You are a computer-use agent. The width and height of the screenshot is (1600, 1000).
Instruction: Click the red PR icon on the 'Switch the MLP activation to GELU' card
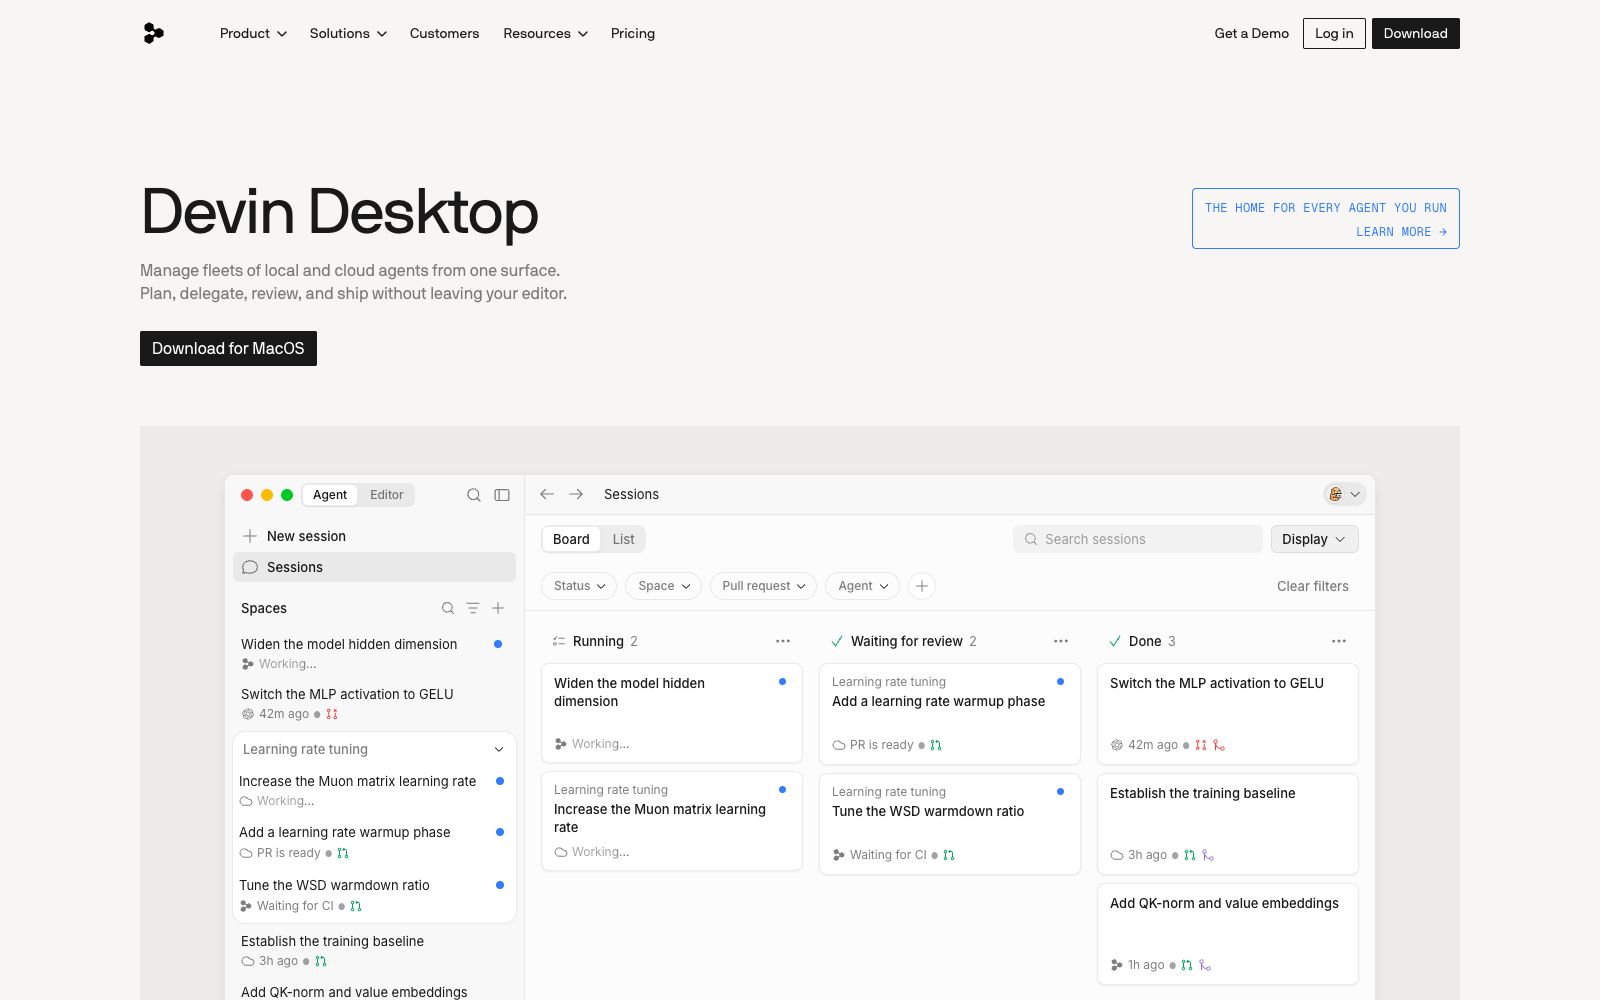tap(1201, 745)
